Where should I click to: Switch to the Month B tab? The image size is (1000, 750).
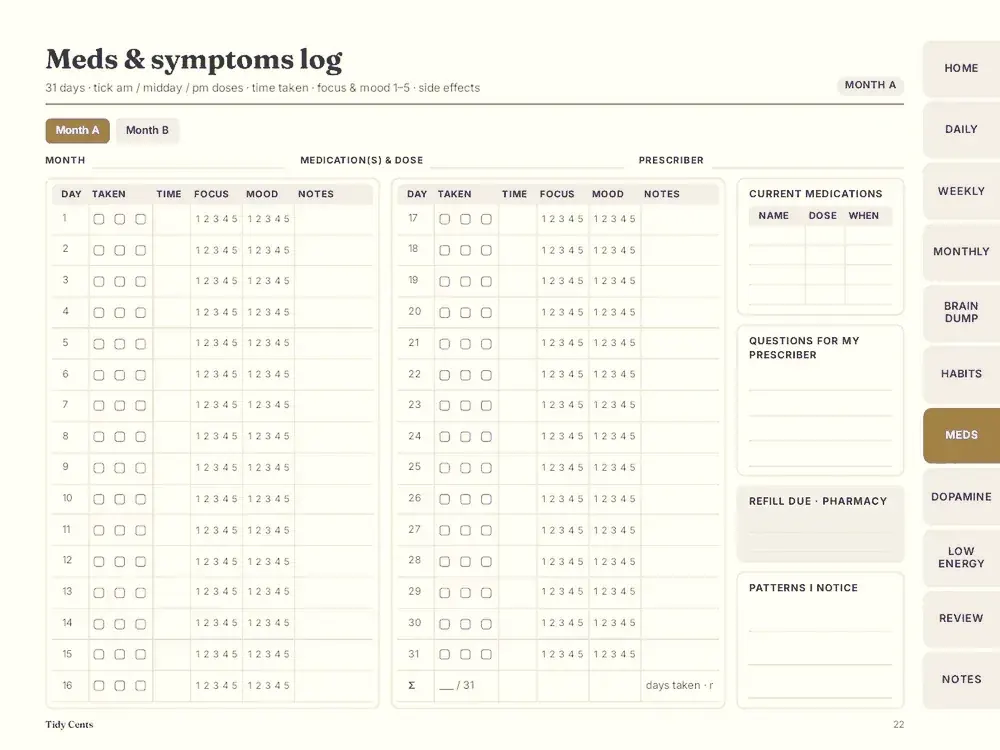pos(147,130)
